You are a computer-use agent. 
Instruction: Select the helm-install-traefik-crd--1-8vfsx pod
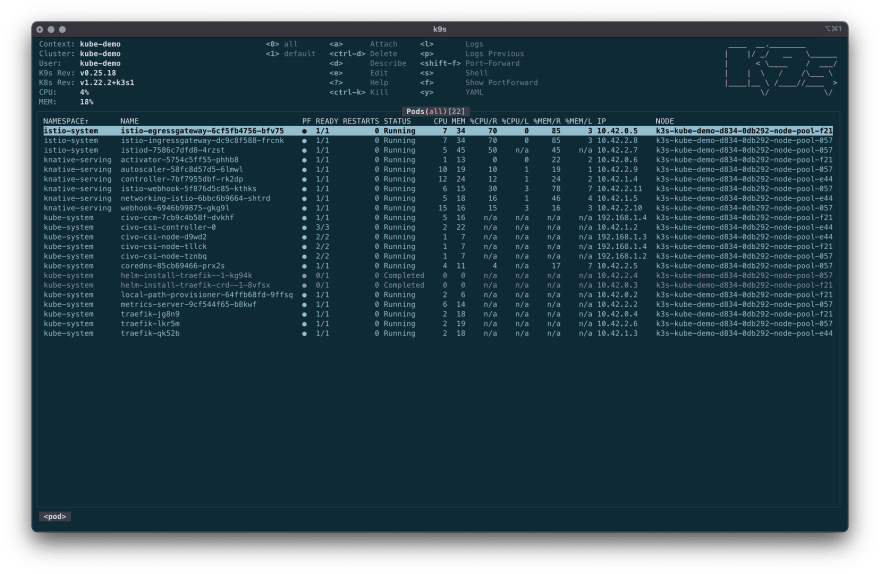438,285
